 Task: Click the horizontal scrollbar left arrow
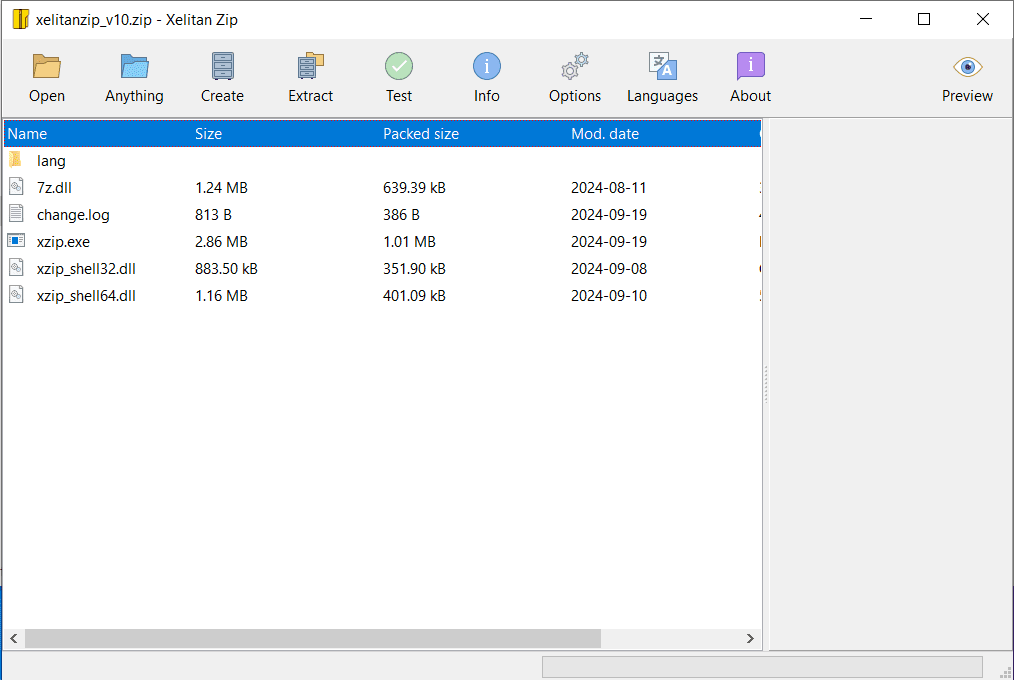pyautogui.click(x=14, y=638)
